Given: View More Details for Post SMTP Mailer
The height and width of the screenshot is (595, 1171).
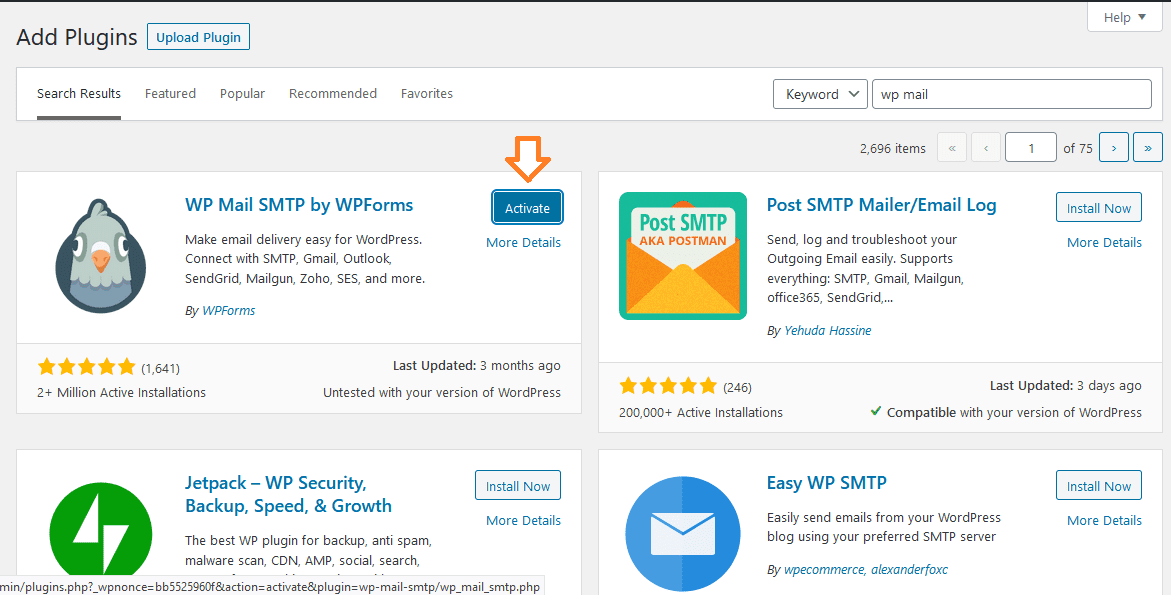Looking at the screenshot, I should (x=1105, y=243).
